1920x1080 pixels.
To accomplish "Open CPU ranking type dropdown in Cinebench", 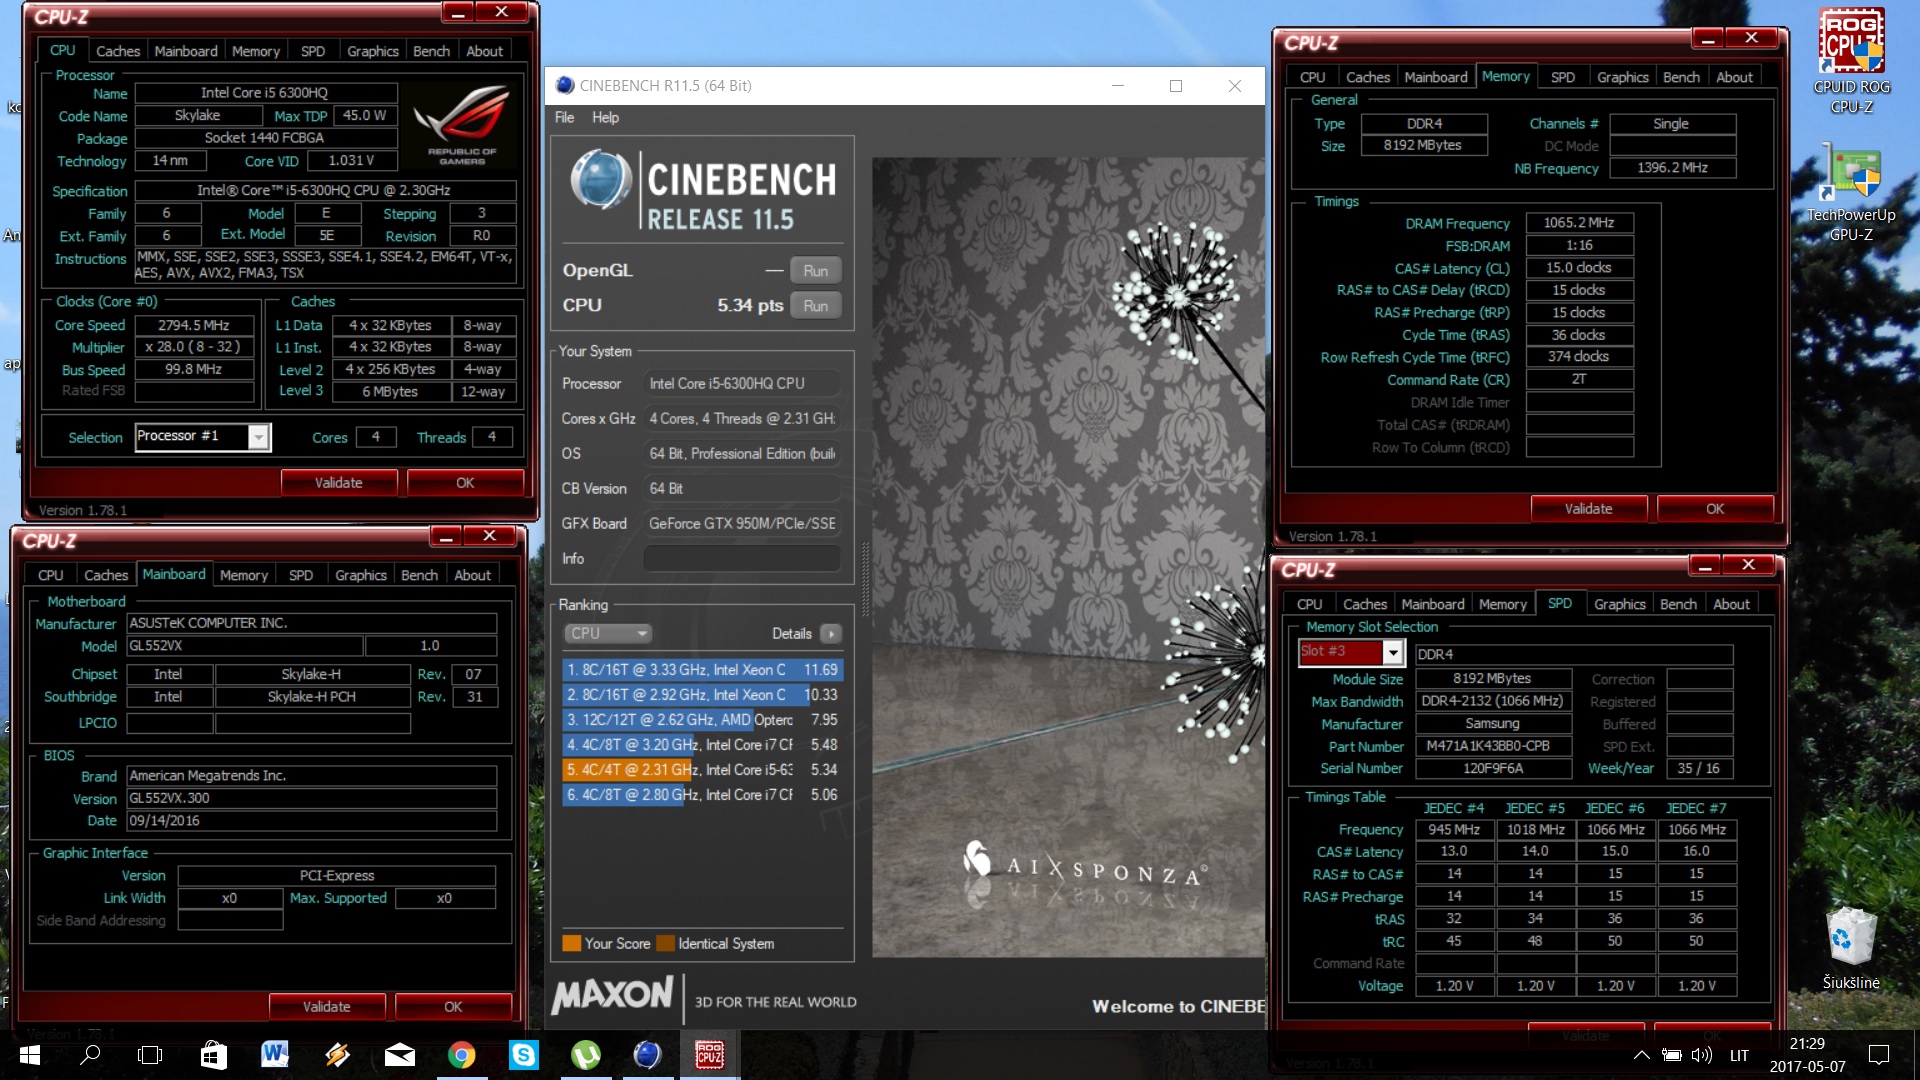I will click(x=608, y=634).
